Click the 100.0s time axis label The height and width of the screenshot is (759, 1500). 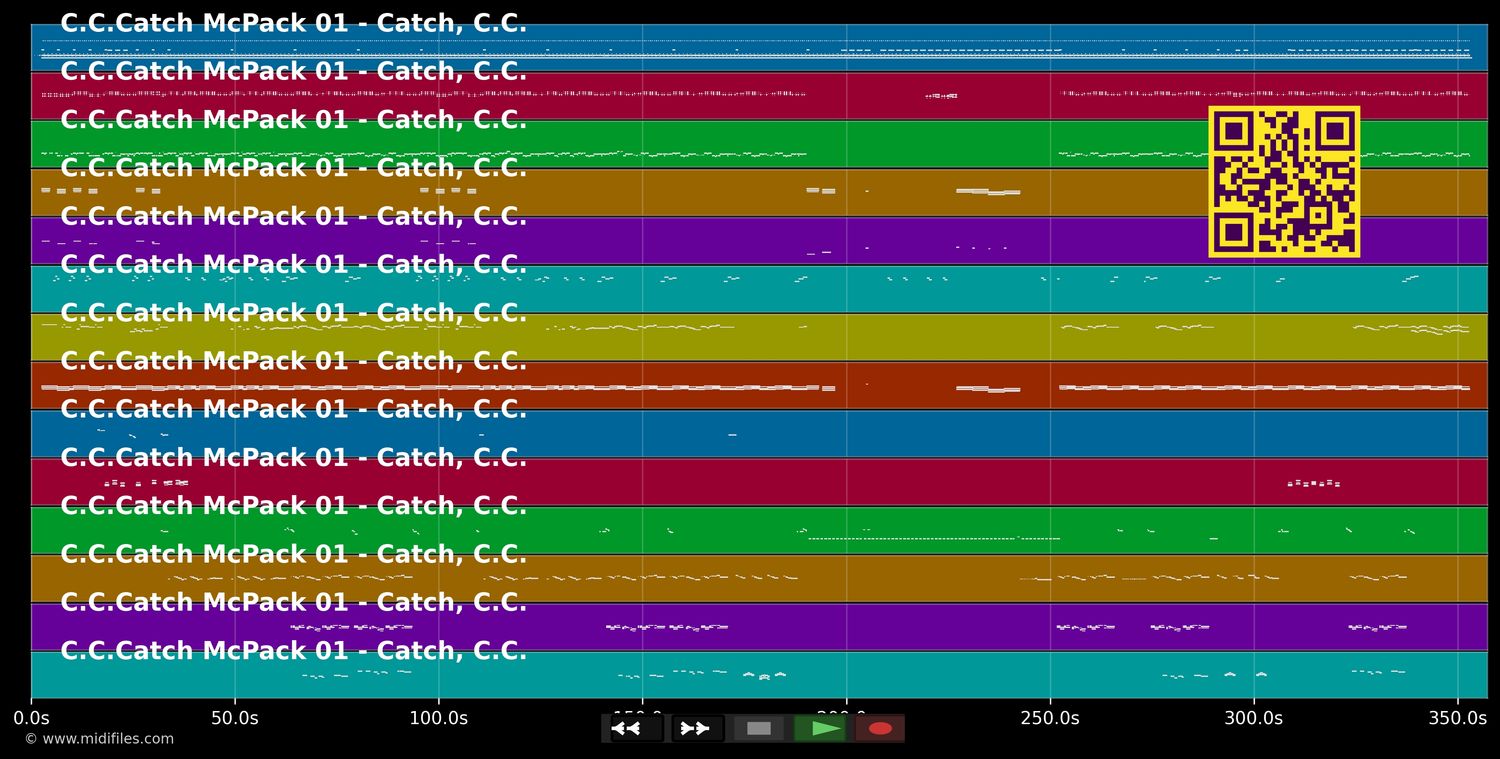pyautogui.click(x=438, y=718)
